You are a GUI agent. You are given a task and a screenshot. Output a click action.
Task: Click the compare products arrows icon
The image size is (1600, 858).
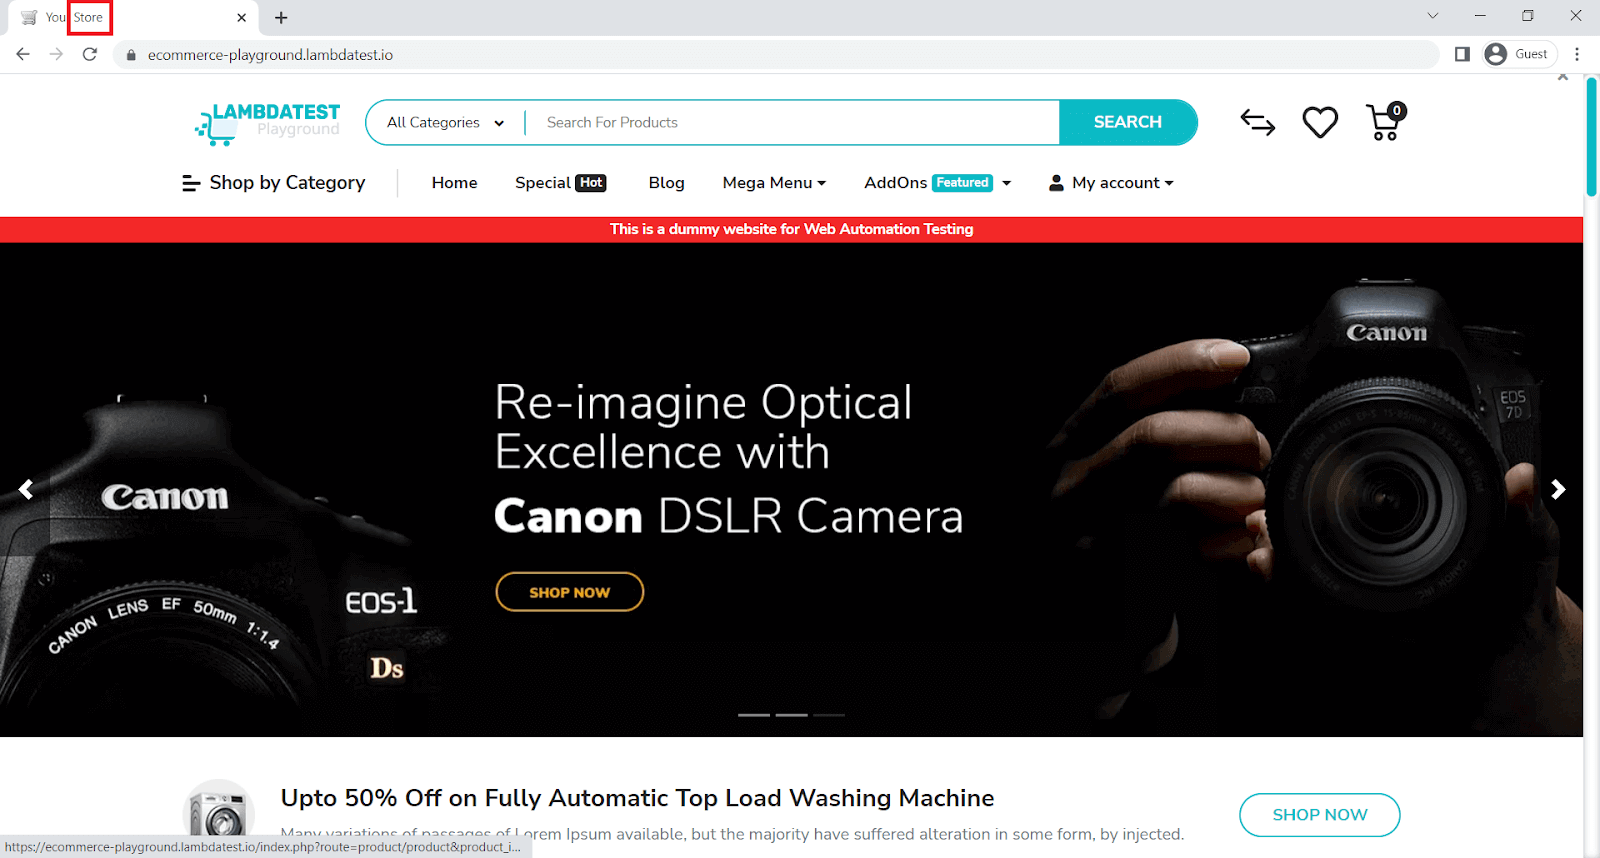coord(1257,123)
